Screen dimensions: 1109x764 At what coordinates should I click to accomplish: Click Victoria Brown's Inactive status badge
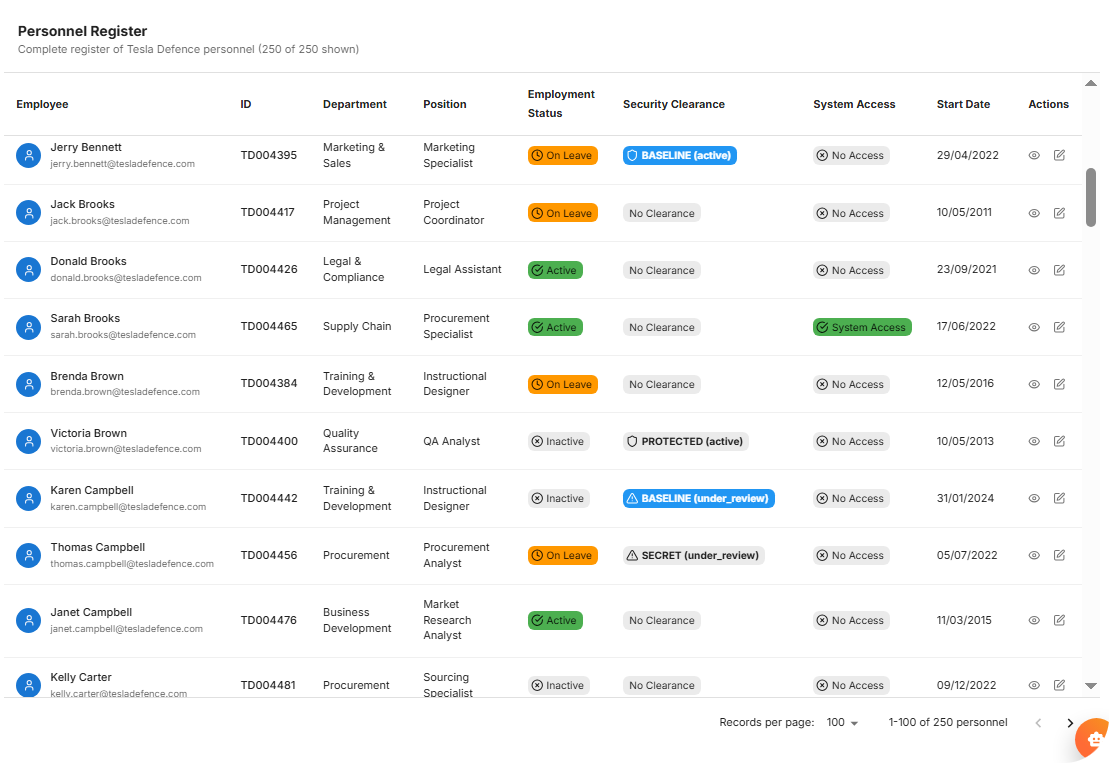(559, 441)
